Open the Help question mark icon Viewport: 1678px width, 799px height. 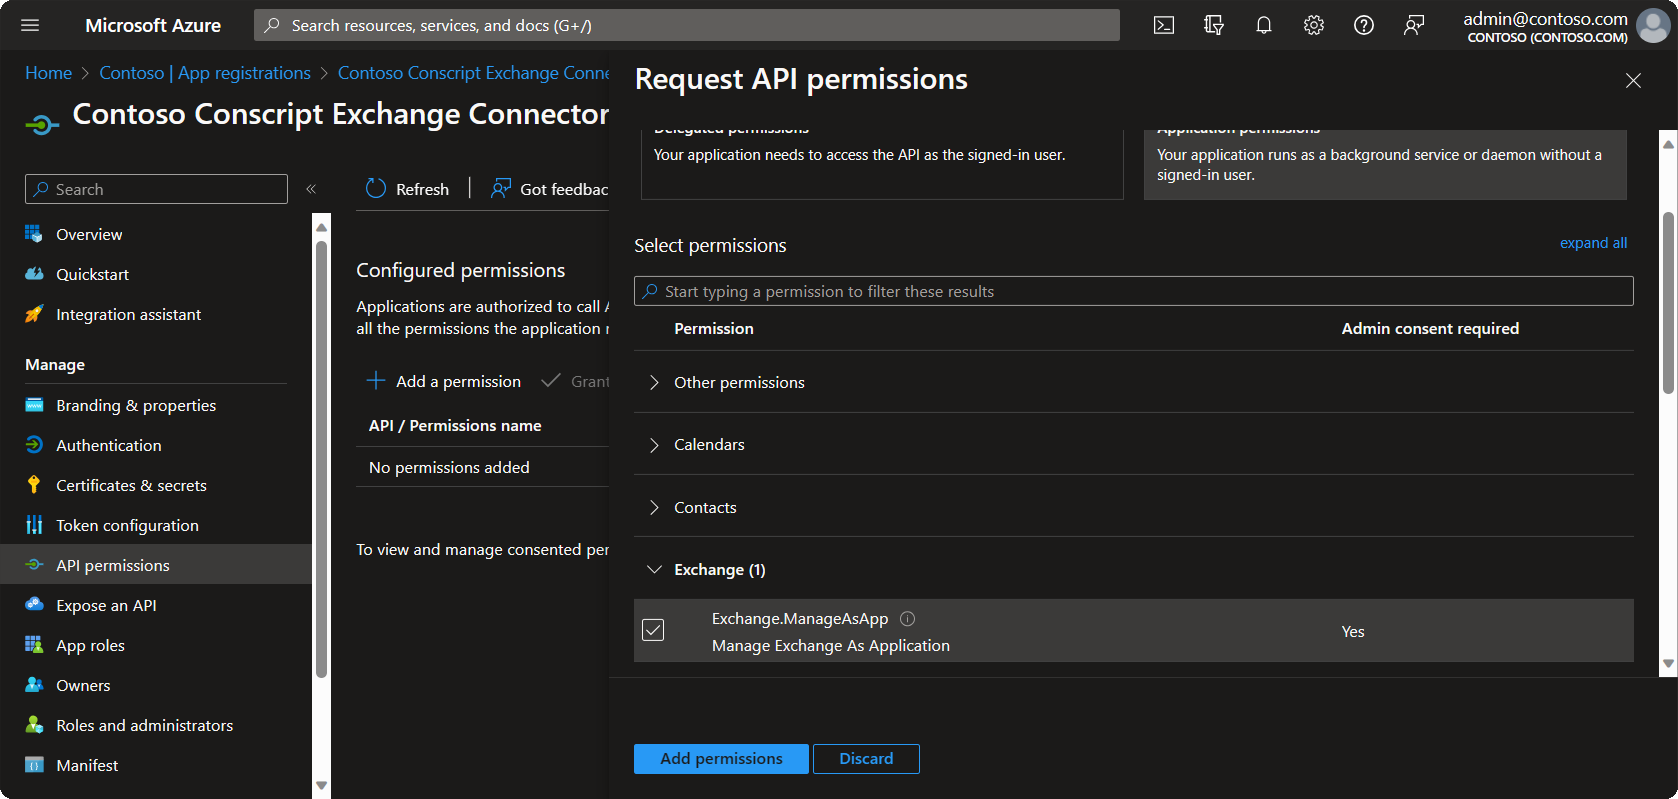(1364, 25)
